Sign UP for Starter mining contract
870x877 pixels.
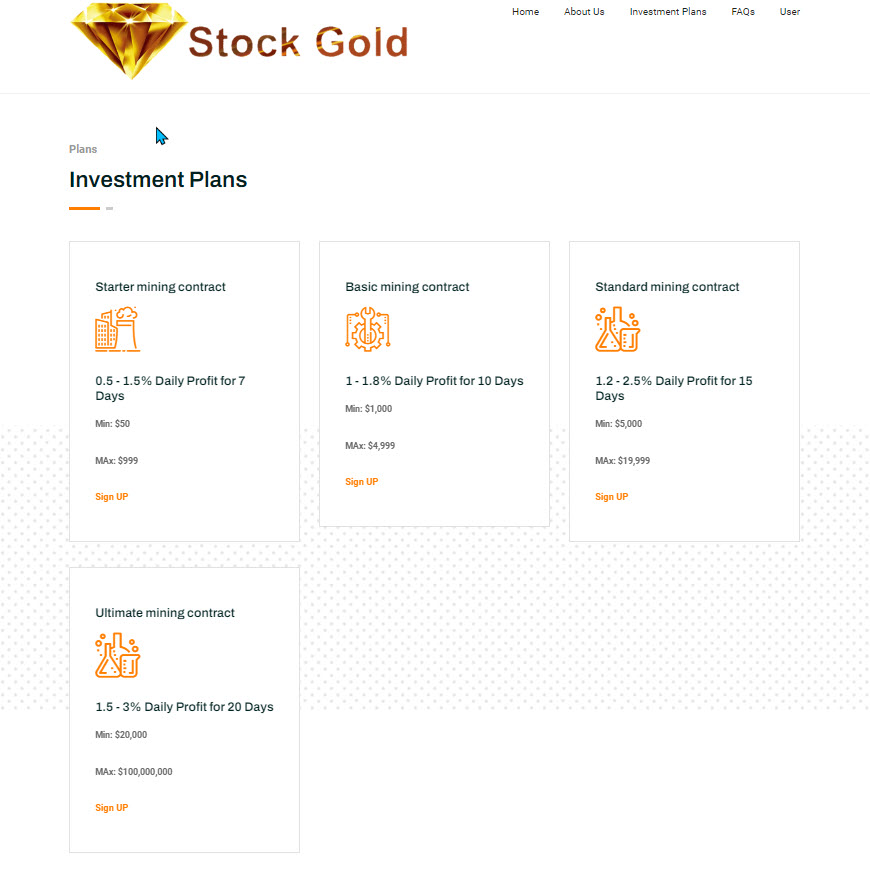click(x=112, y=497)
